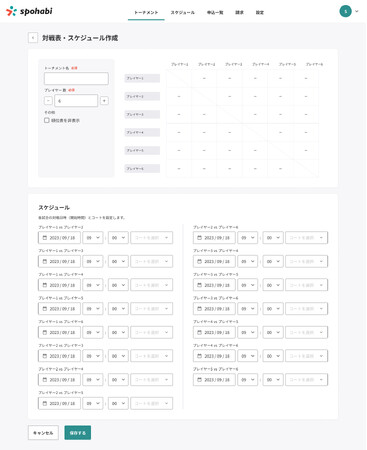
Task: Click the spohabi logo
Action: click(x=29, y=11)
